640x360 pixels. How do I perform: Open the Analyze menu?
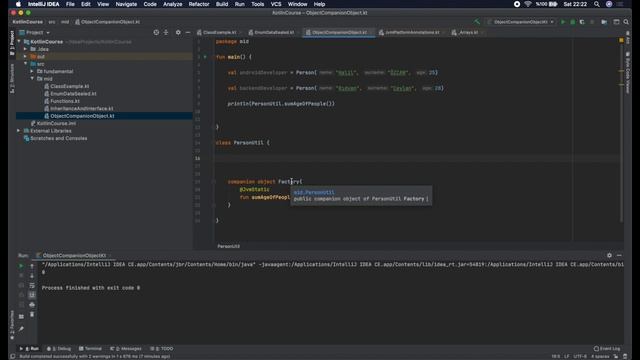(173, 4)
